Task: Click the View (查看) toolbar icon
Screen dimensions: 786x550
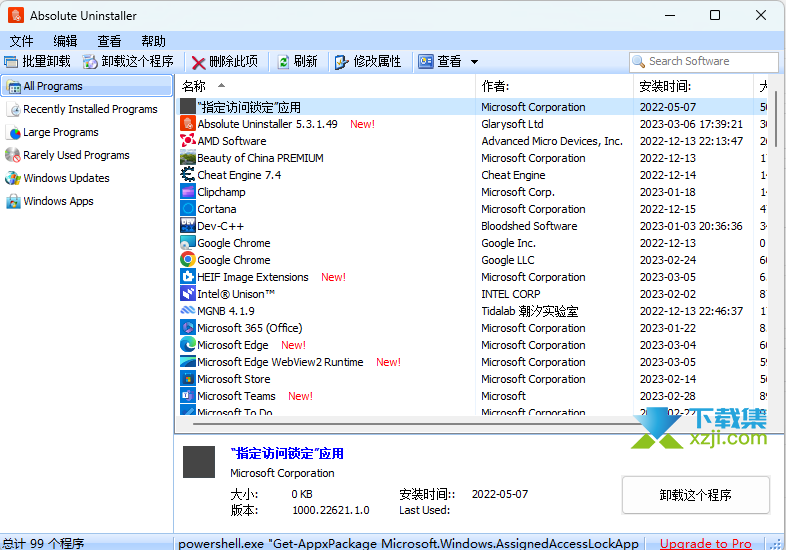Action: (x=426, y=62)
